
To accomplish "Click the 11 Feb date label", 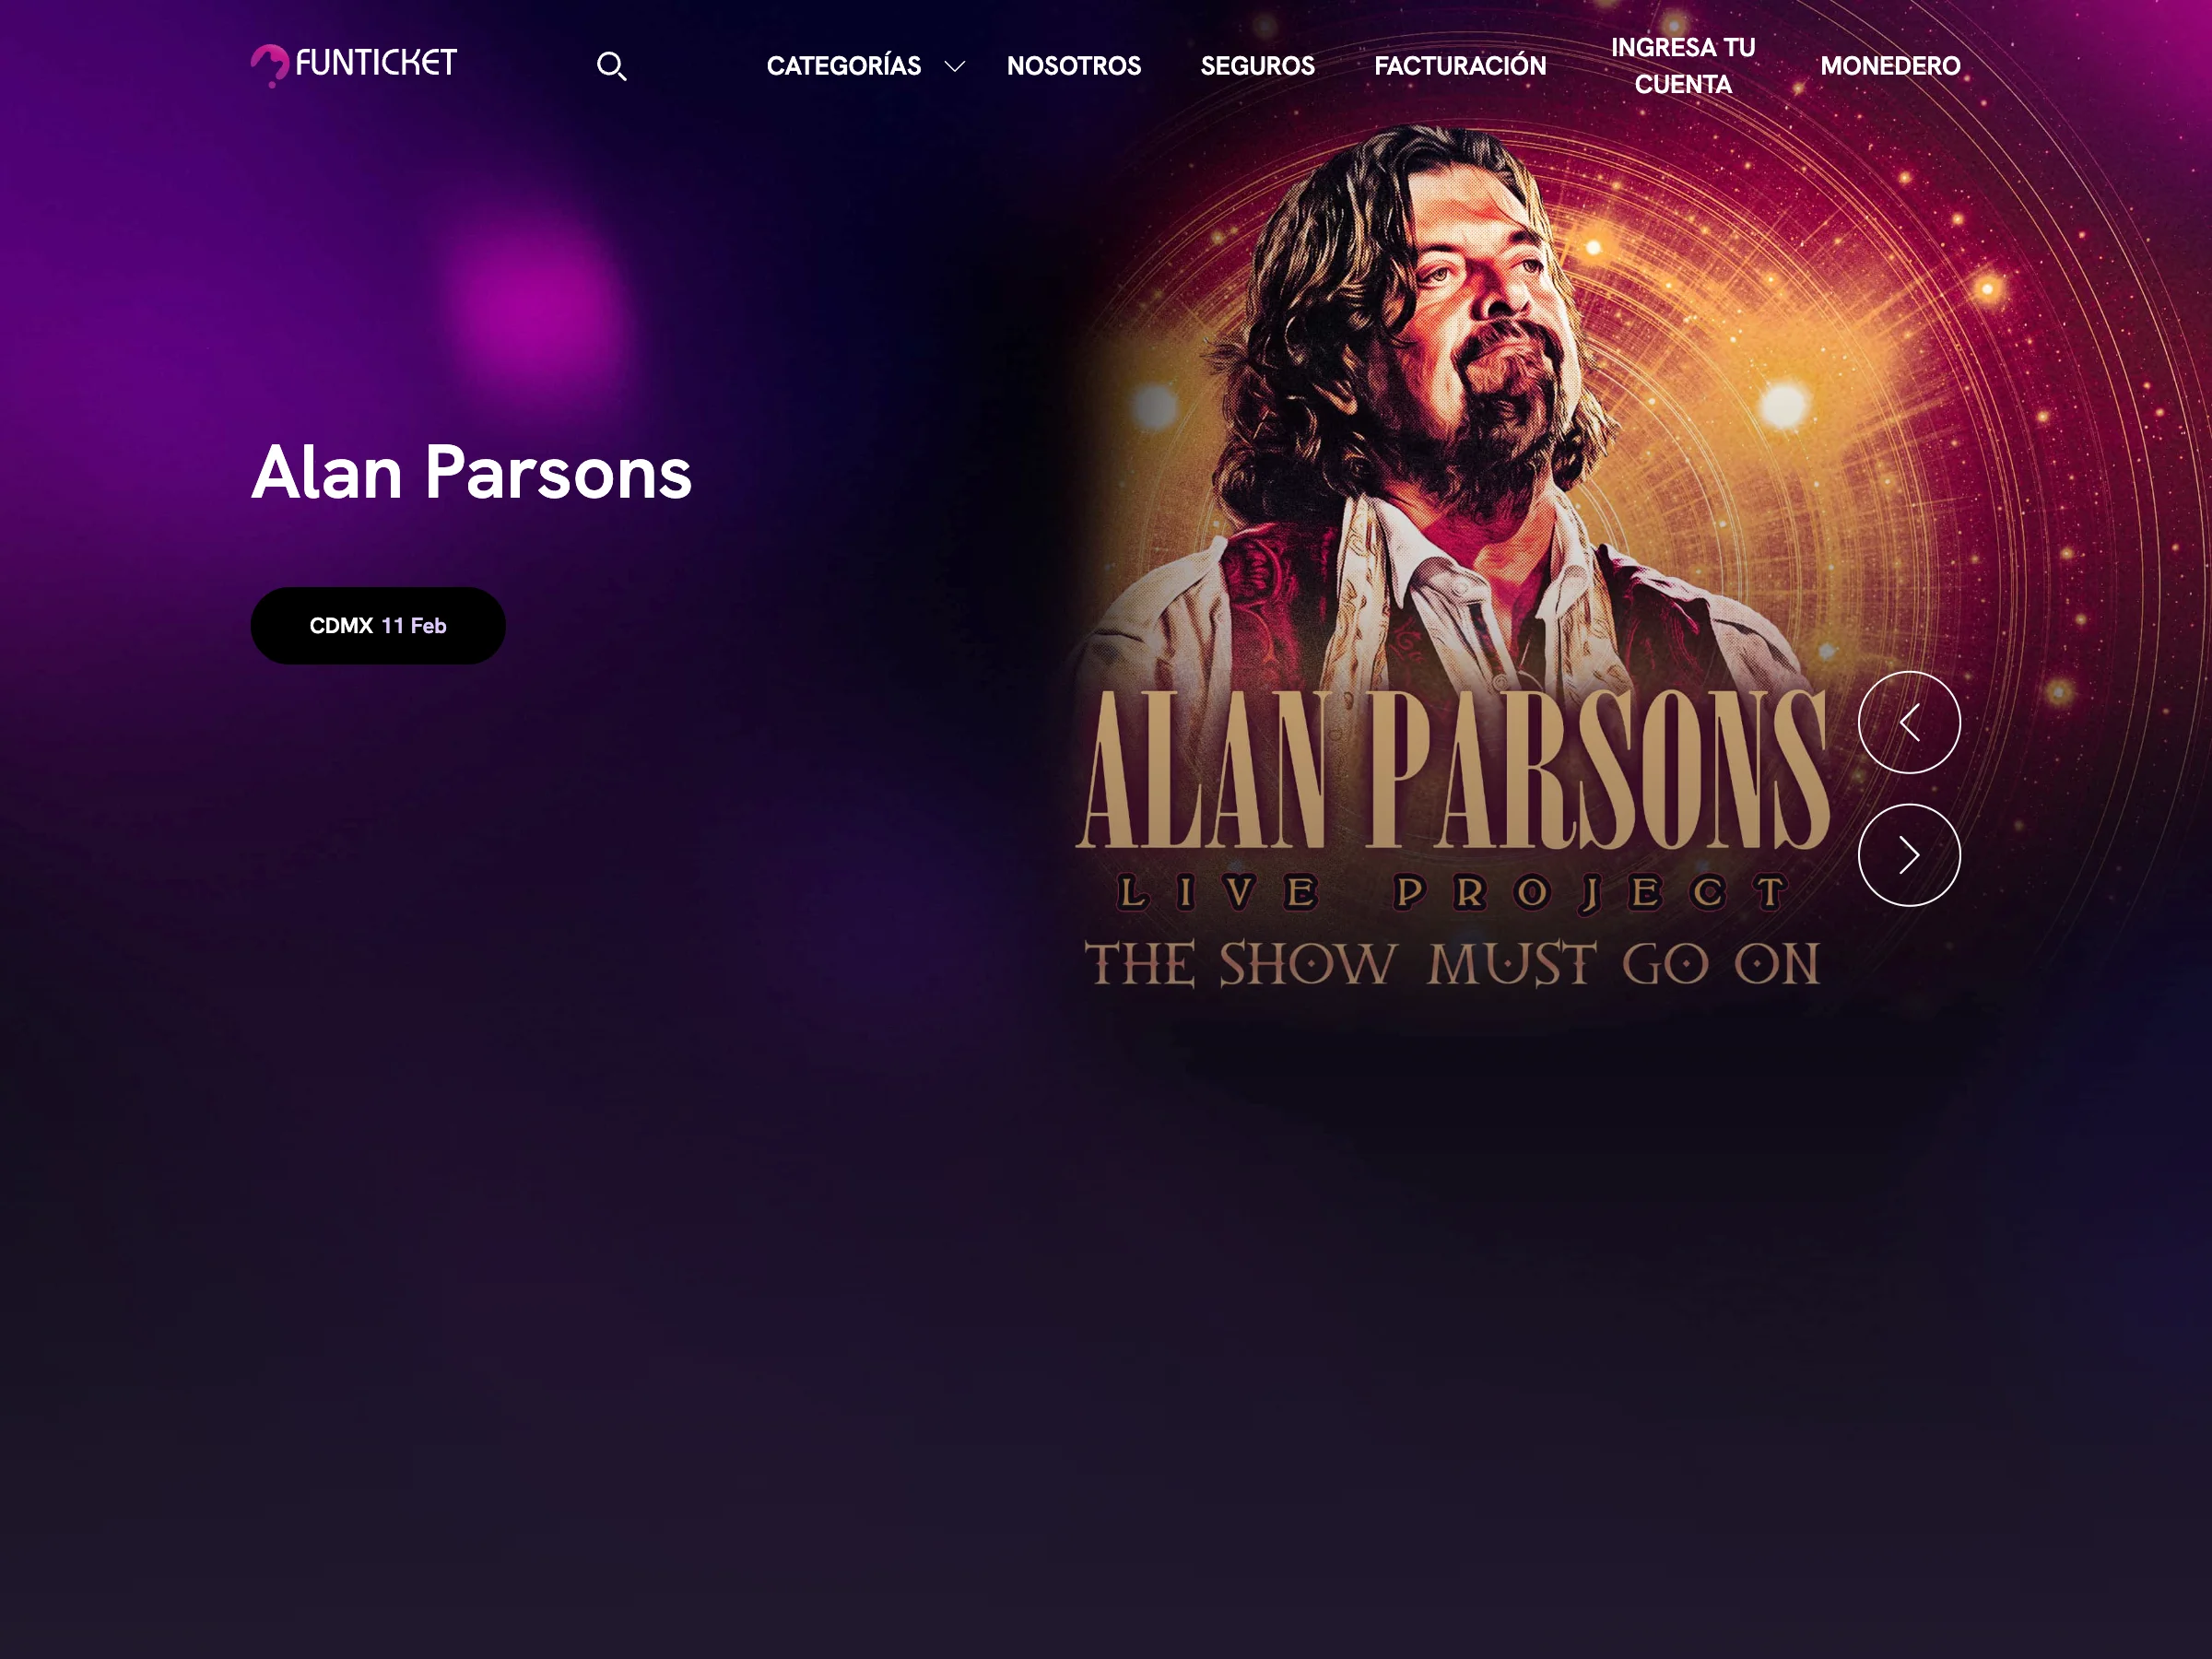I will (414, 626).
